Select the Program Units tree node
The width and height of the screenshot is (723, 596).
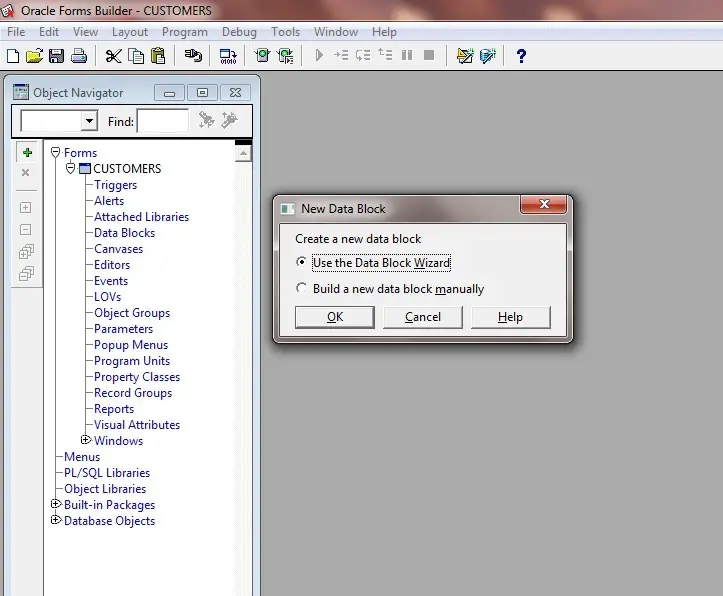[x=132, y=361]
